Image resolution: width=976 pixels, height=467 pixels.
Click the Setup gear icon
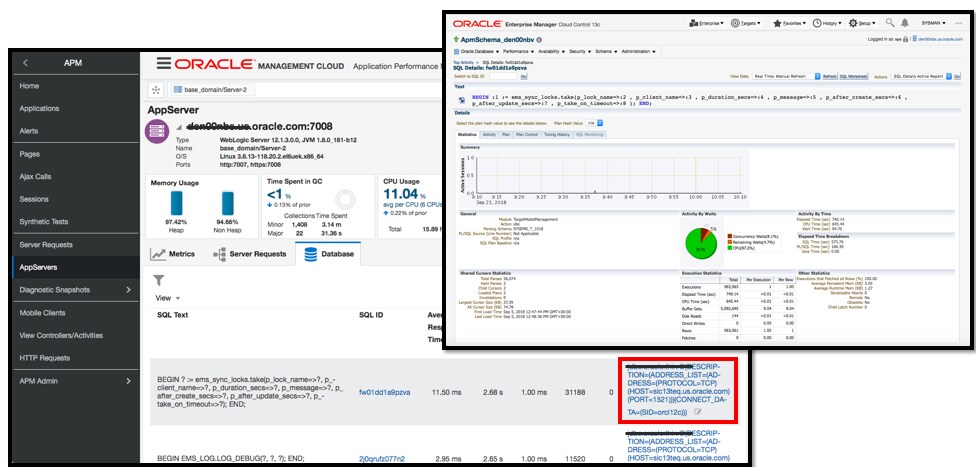tap(853, 23)
